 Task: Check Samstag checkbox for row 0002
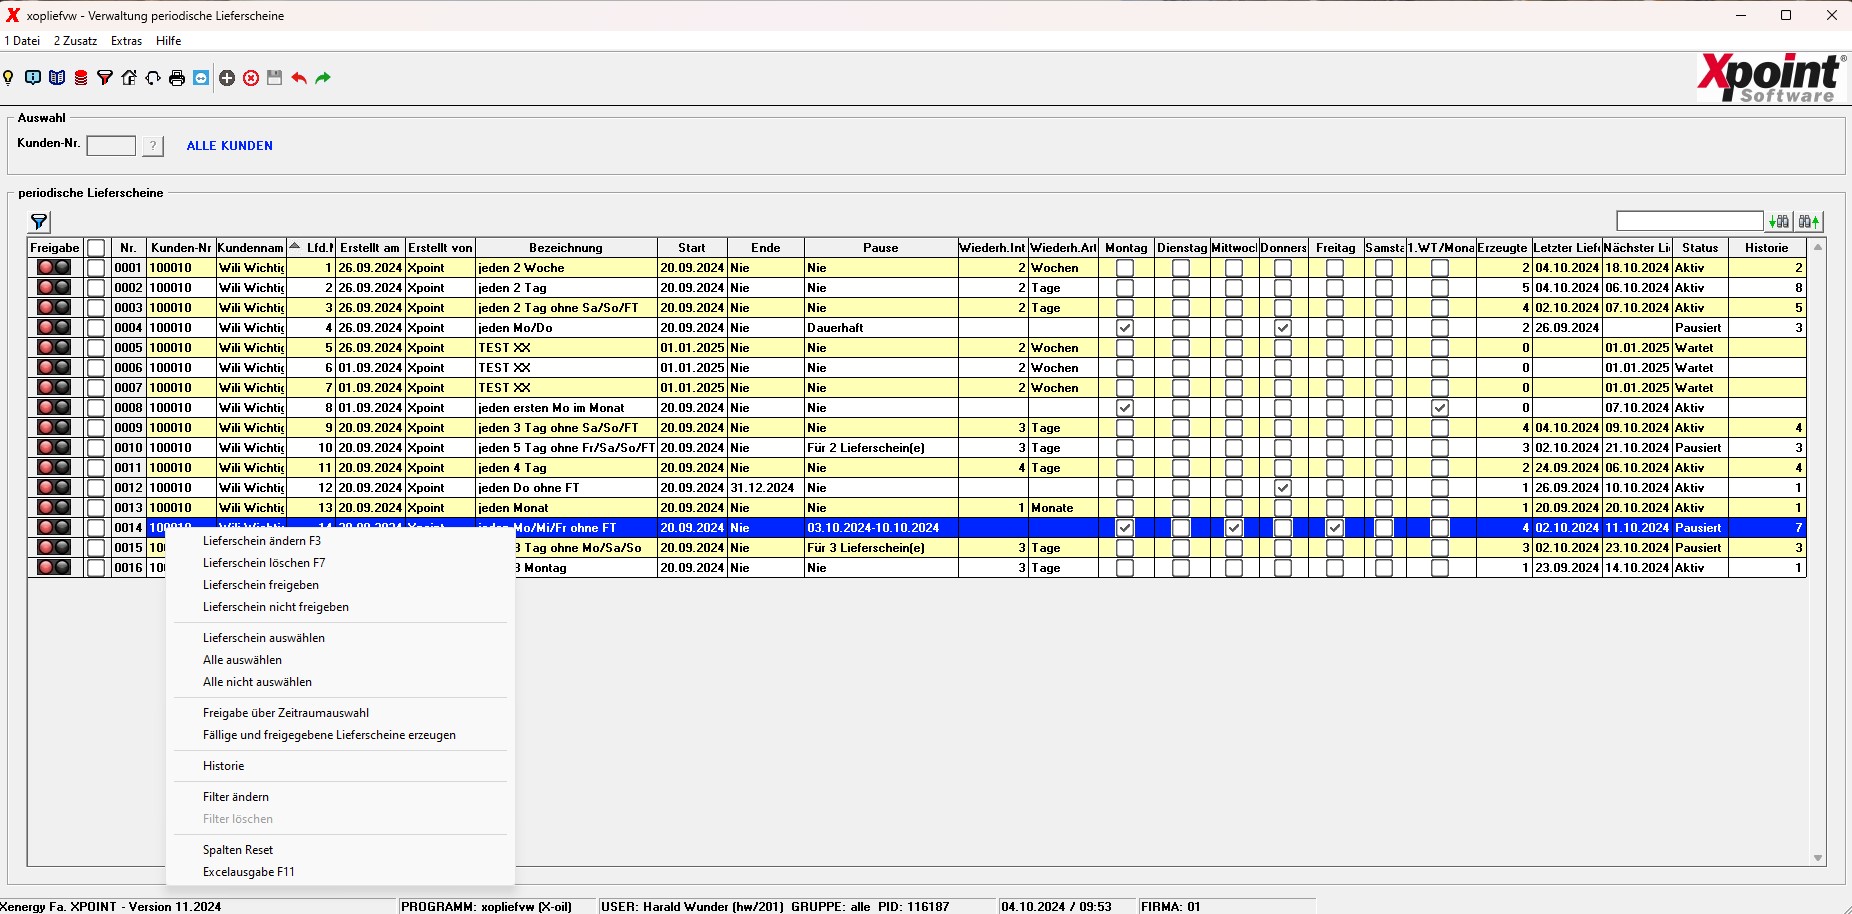click(1384, 288)
